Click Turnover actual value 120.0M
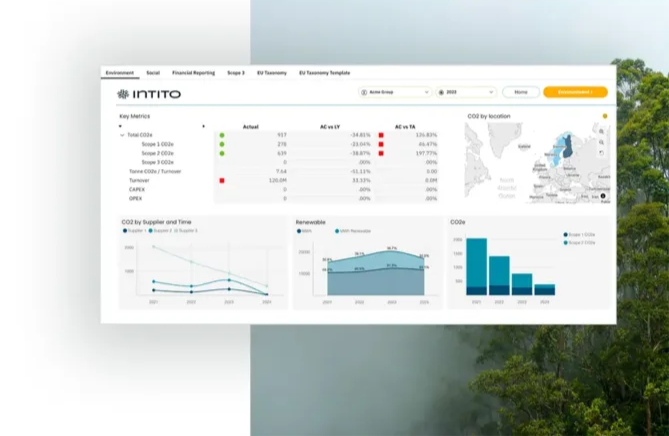Screen dimensions: 669x436 point(277,180)
